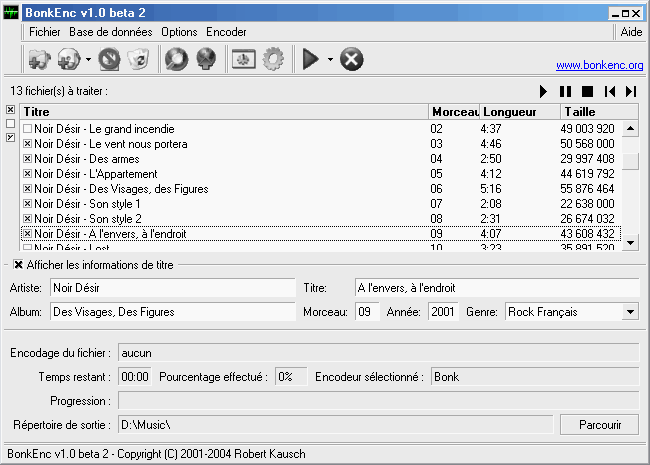Stop encoding with the round X icon
Viewport: 650px width, 465px height.
coord(352,59)
